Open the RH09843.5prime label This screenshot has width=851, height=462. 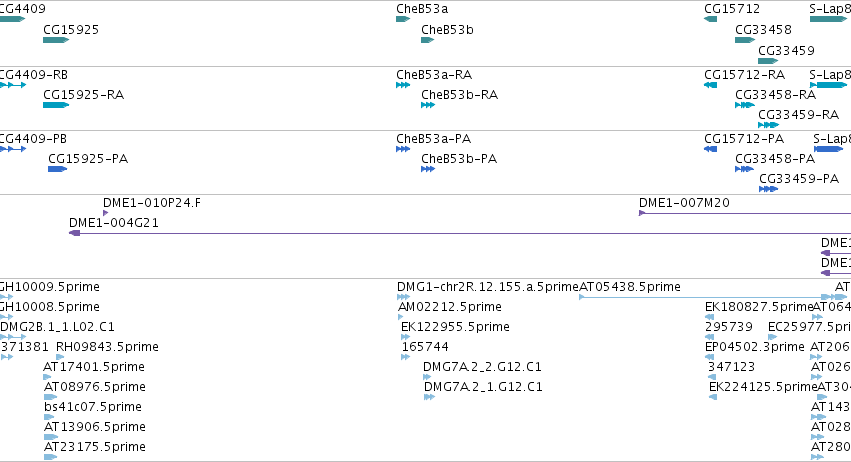click(107, 346)
